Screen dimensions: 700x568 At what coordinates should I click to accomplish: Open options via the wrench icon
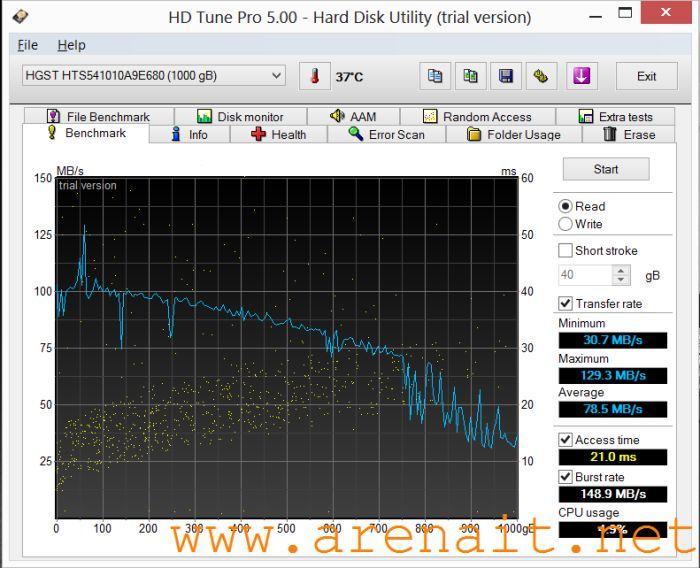(541, 76)
